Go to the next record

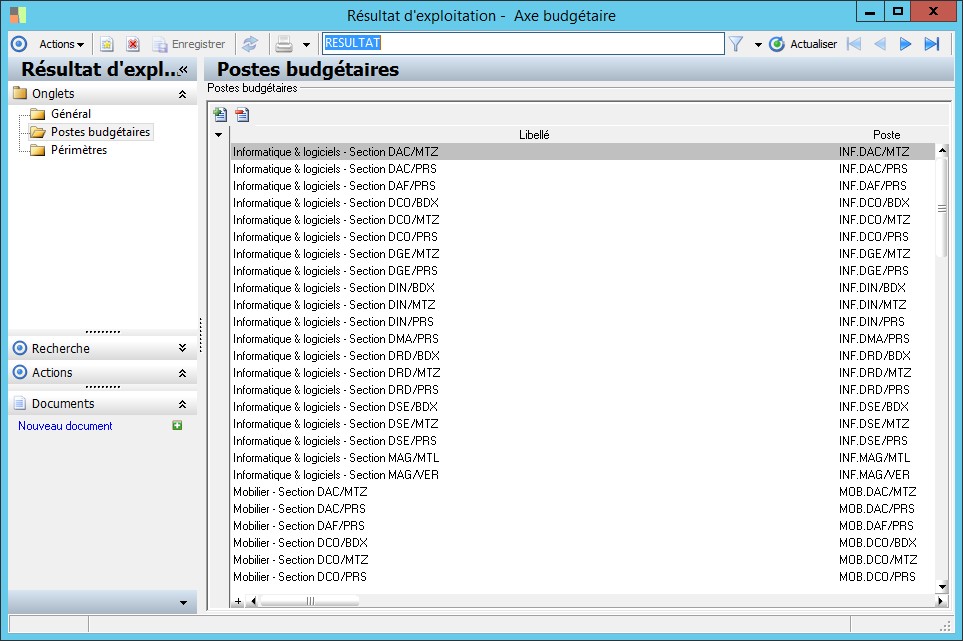click(x=905, y=44)
